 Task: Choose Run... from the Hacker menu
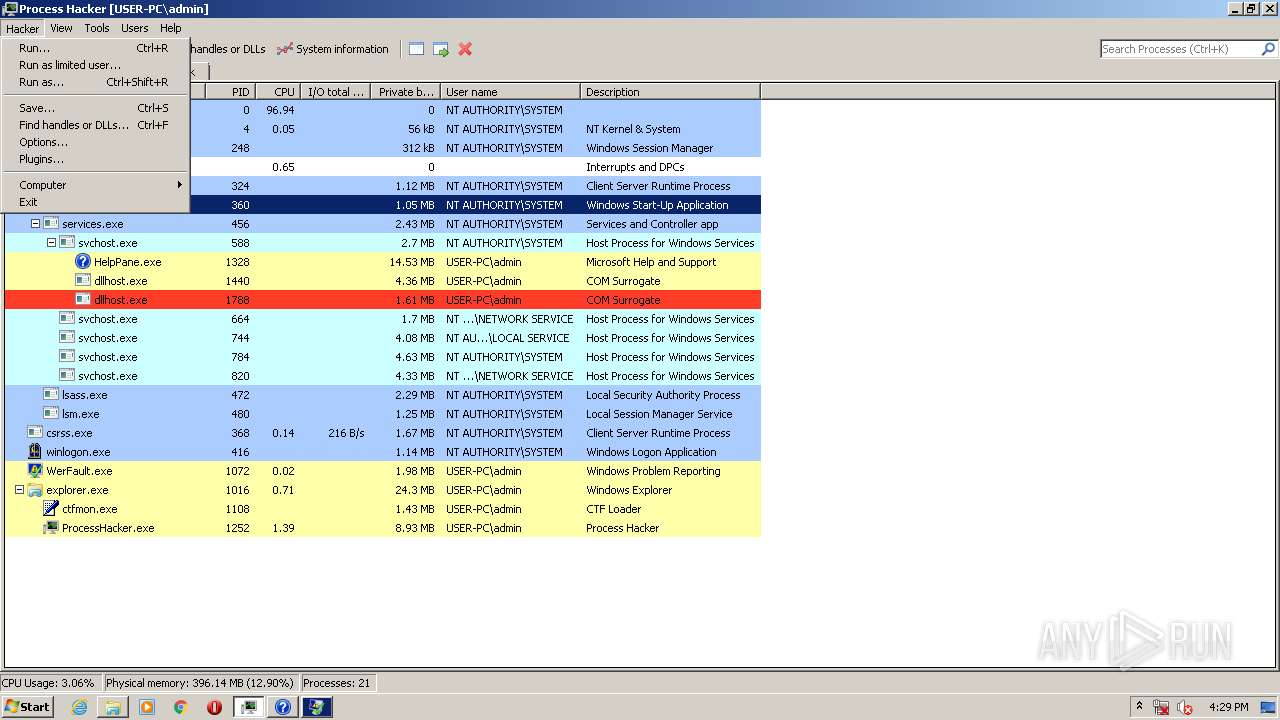coord(95,48)
